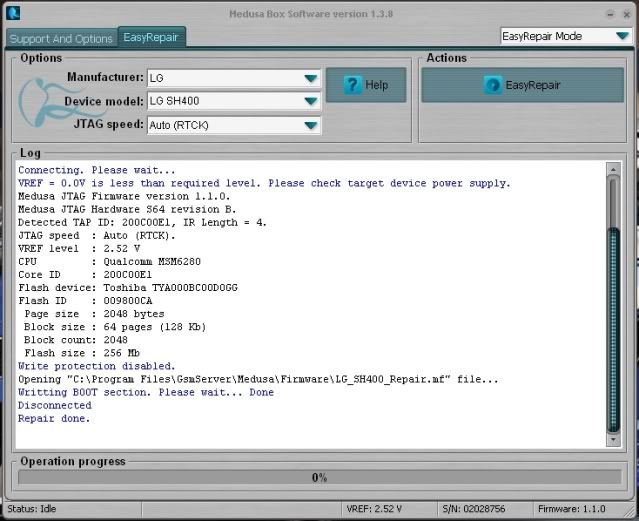Start the EasyRepair action button
Image resolution: width=639 pixels, height=521 pixels.
(x=522, y=85)
